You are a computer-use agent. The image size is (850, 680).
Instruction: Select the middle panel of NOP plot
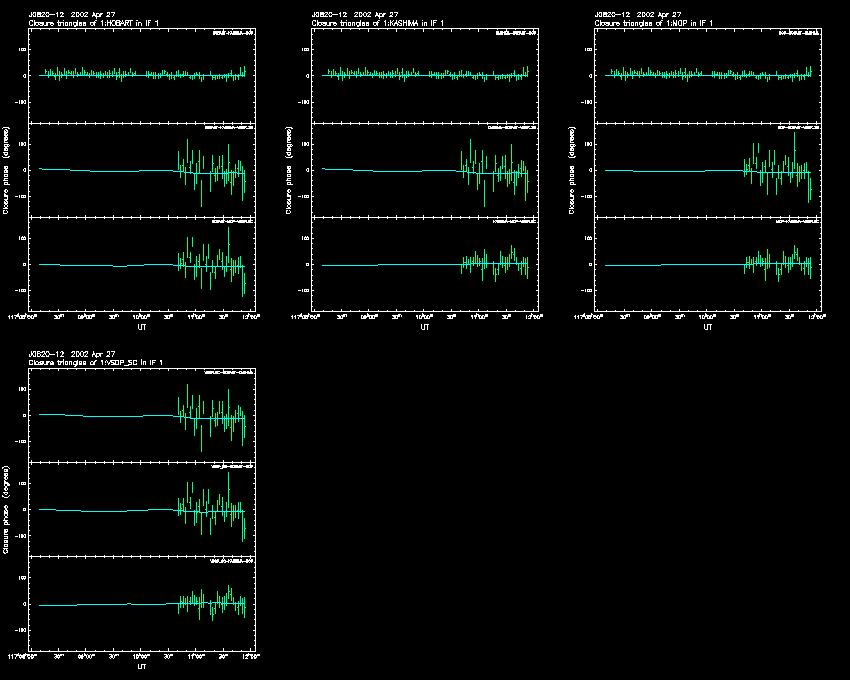pos(708,169)
